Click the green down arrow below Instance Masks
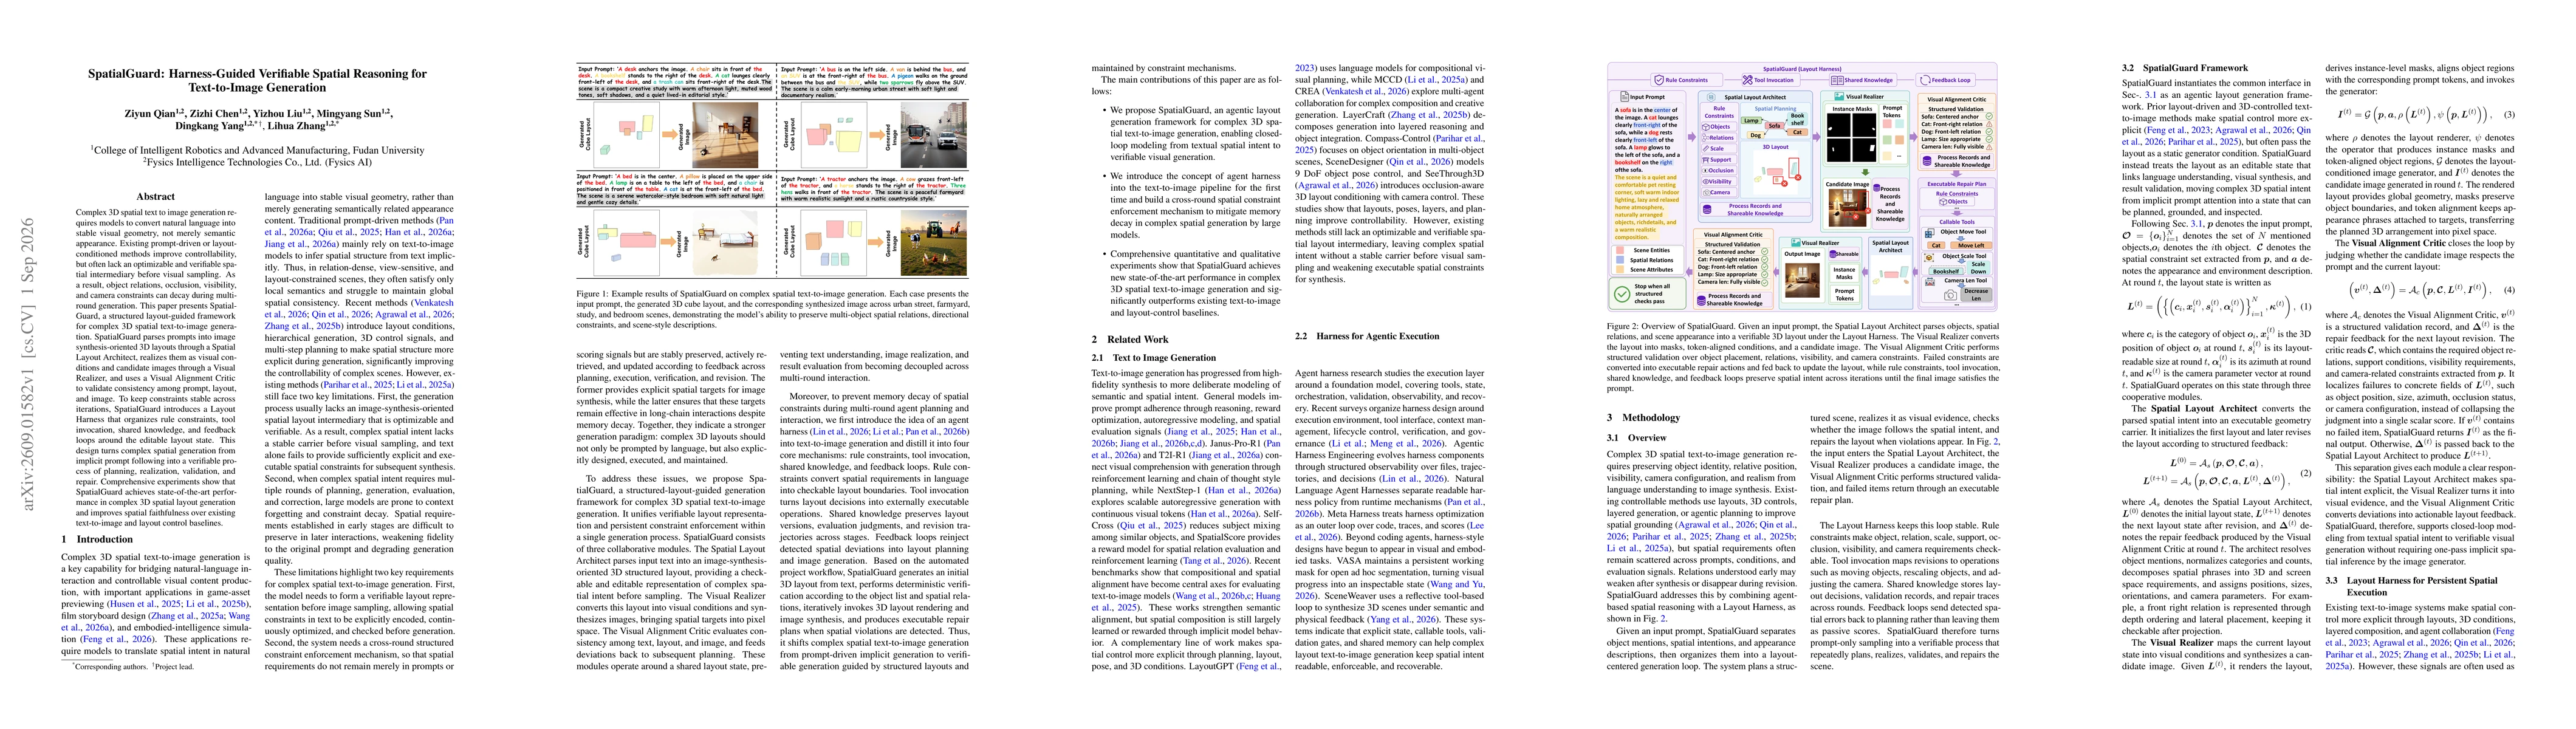 (1865, 173)
